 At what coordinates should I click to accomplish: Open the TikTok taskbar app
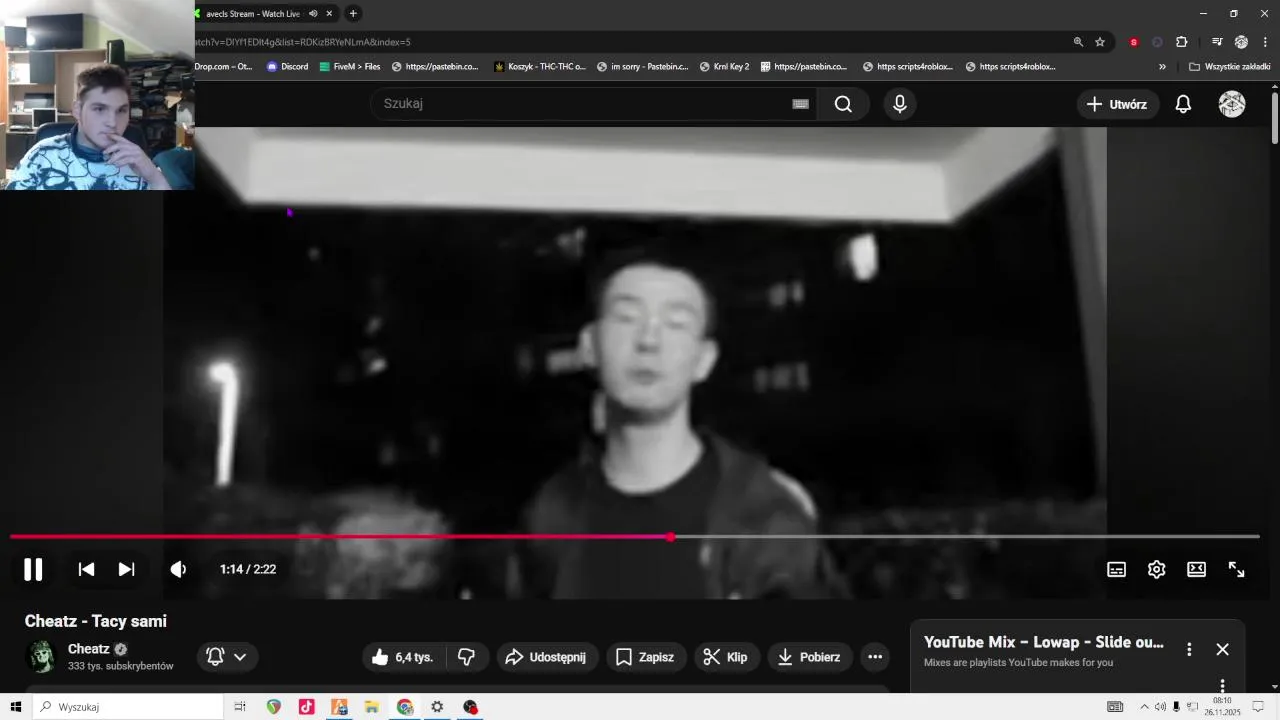[306, 707]
